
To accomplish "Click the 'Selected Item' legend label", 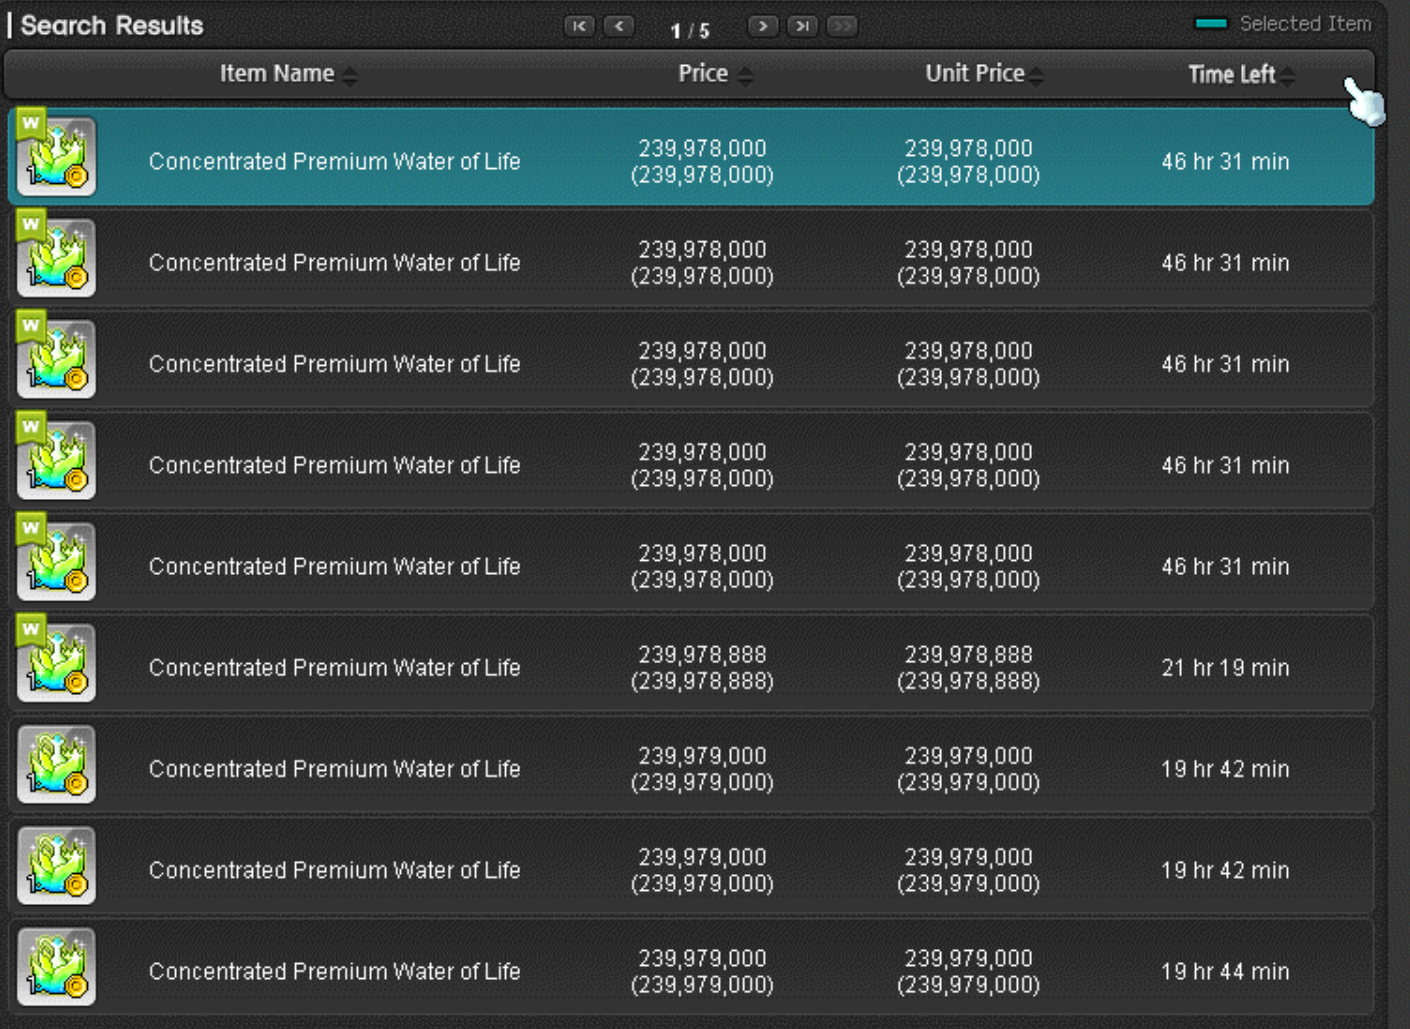I will point(1305,23).
